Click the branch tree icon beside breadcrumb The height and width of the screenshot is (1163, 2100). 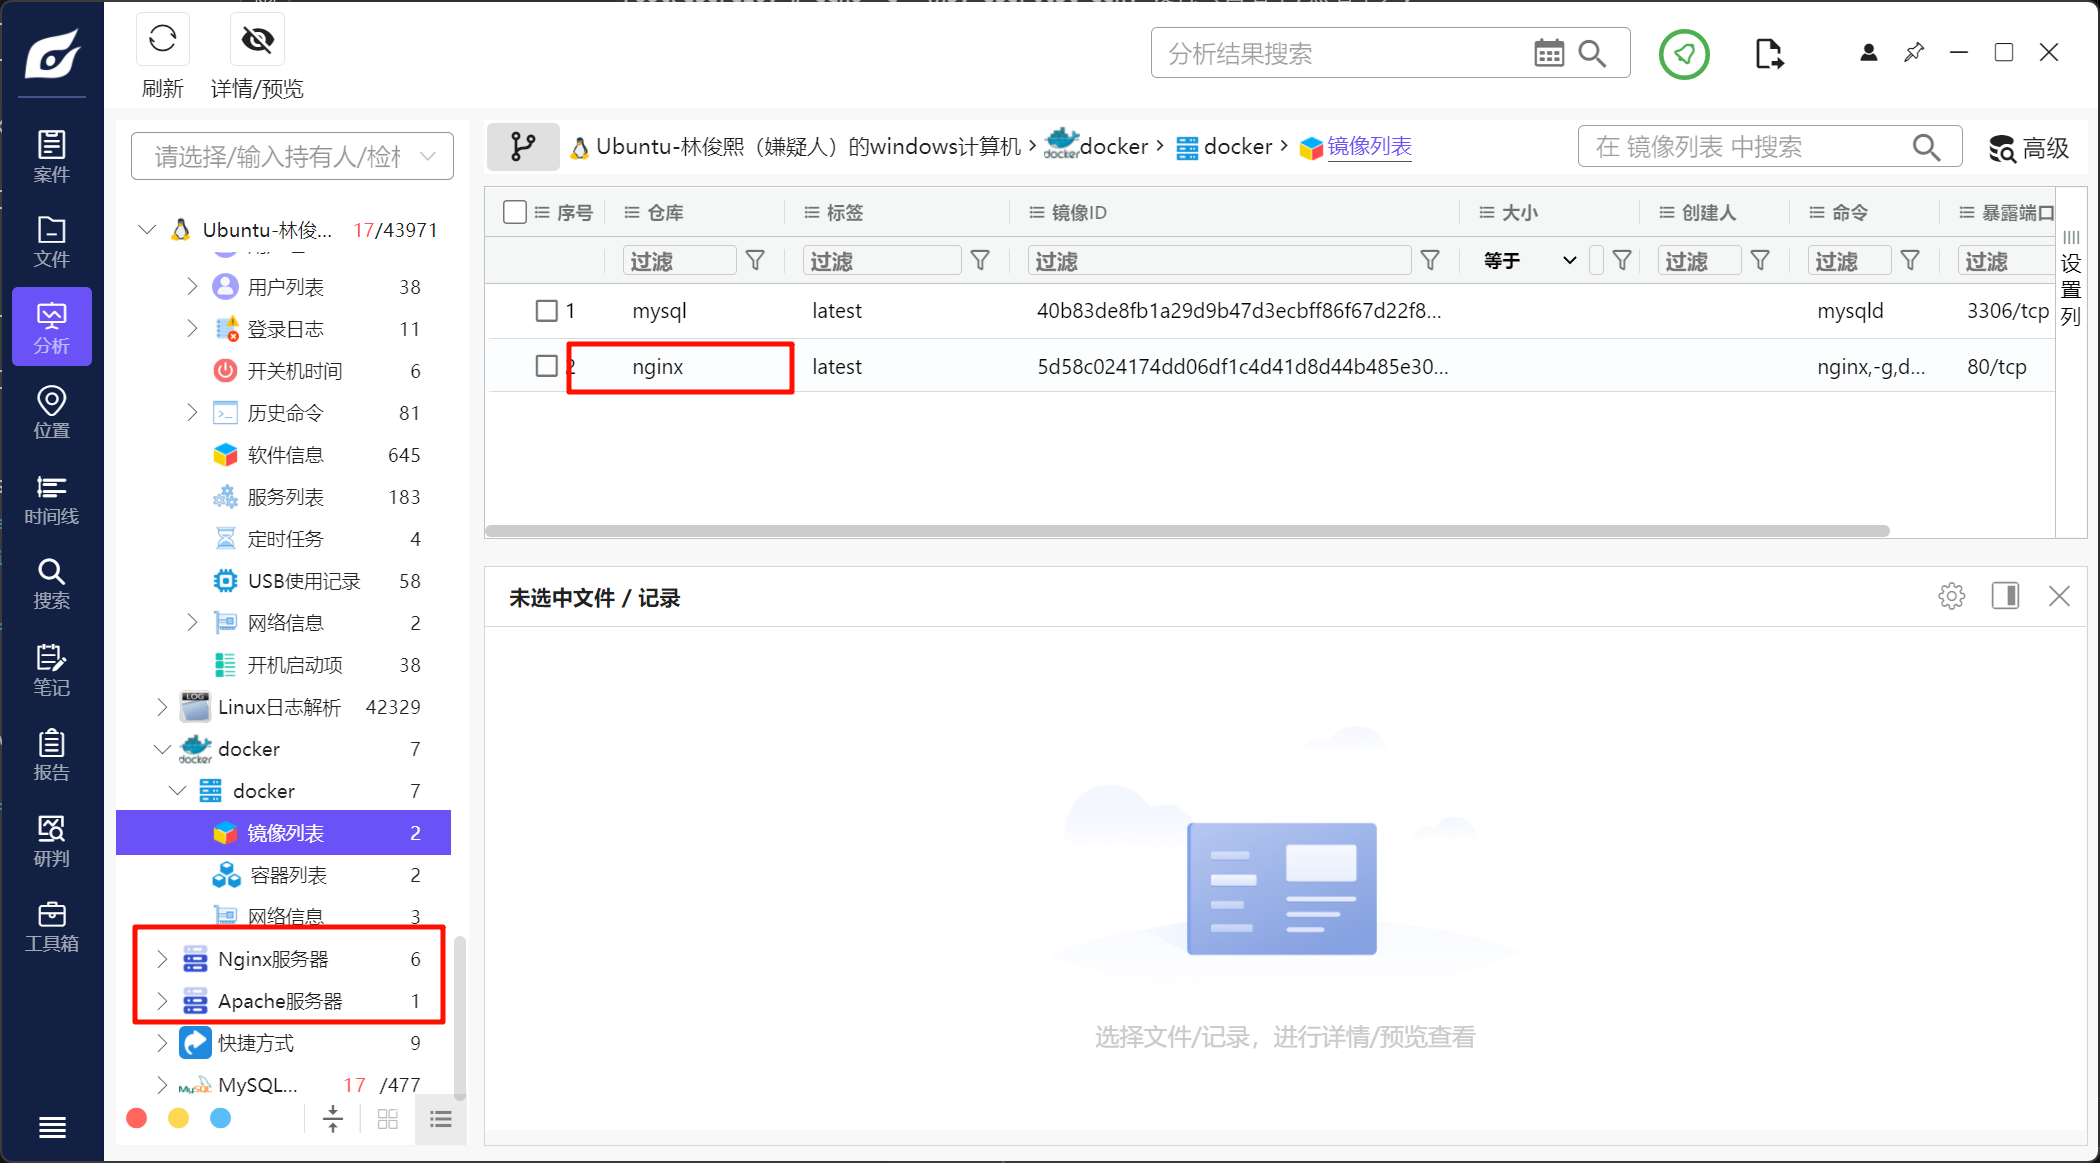click(523, 147)
